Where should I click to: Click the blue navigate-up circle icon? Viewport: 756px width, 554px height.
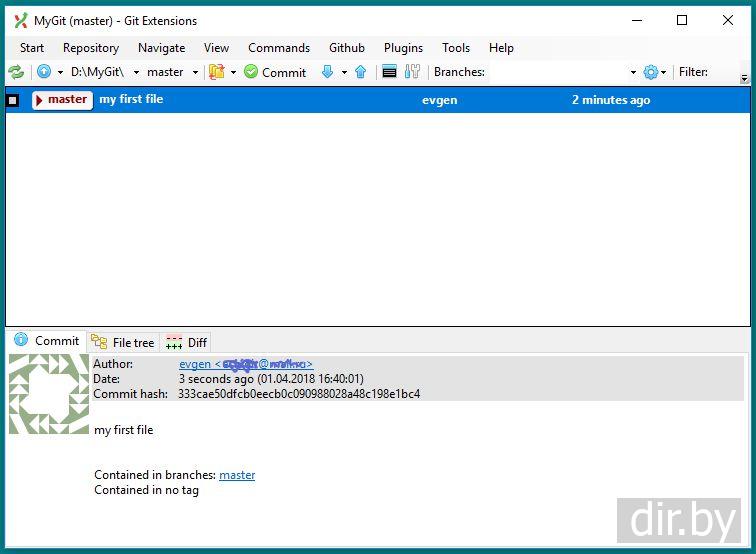tap(44, 72)
